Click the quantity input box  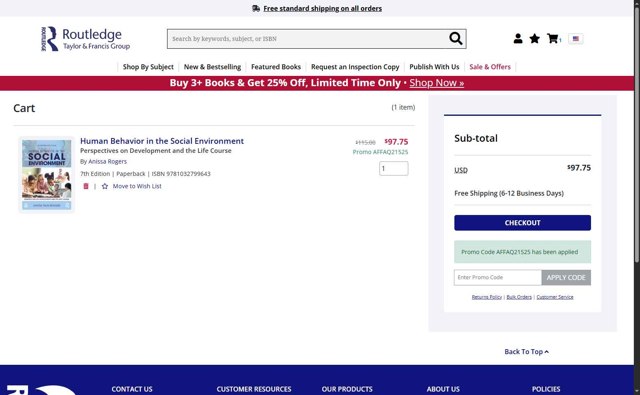[x=393, y=169]
